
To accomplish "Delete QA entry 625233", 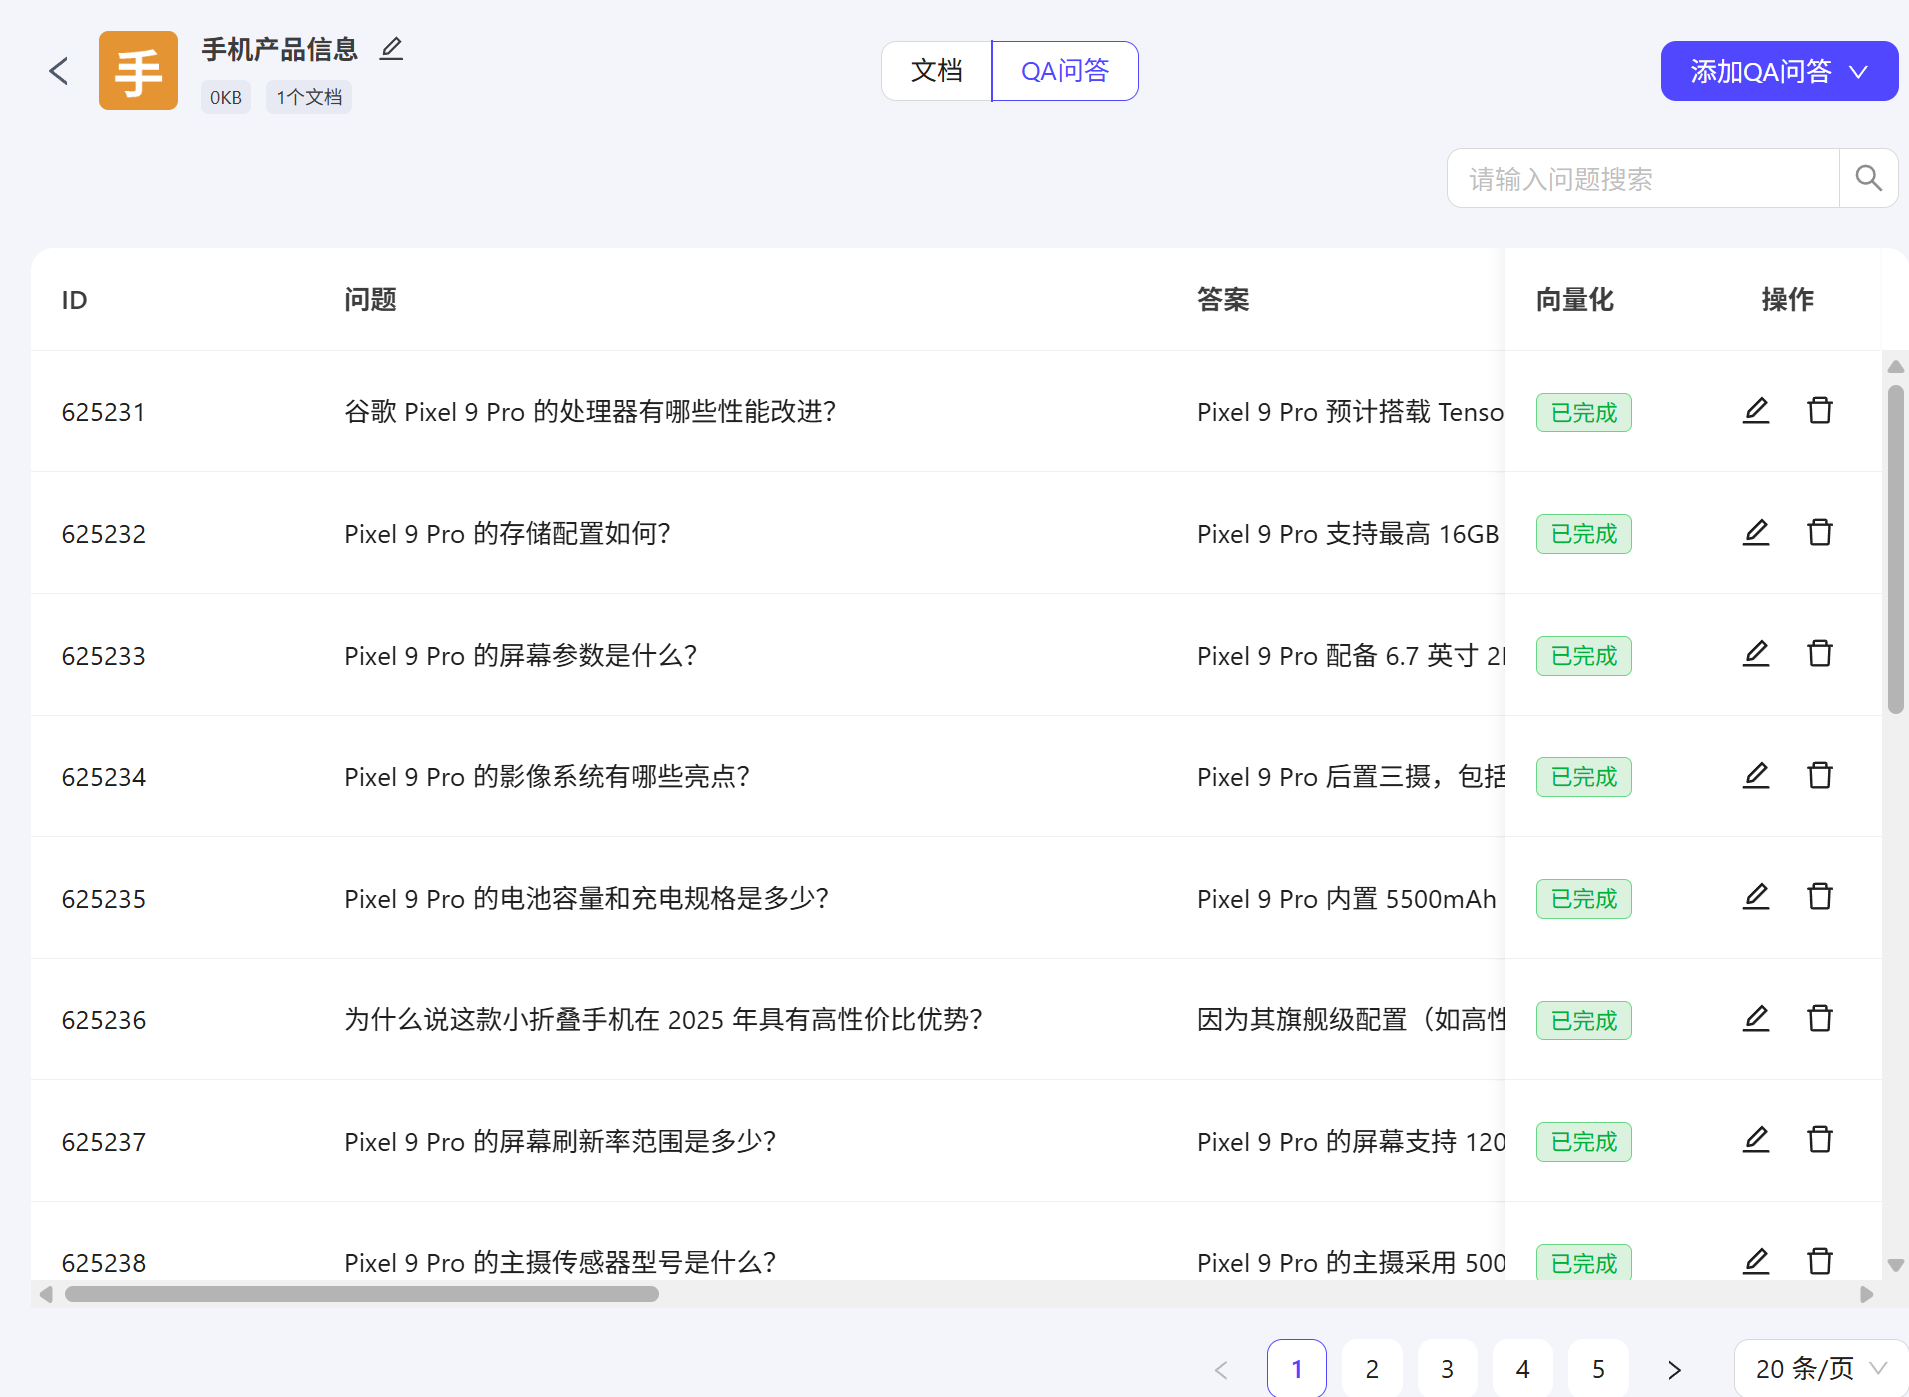I will click(1820, 654).
